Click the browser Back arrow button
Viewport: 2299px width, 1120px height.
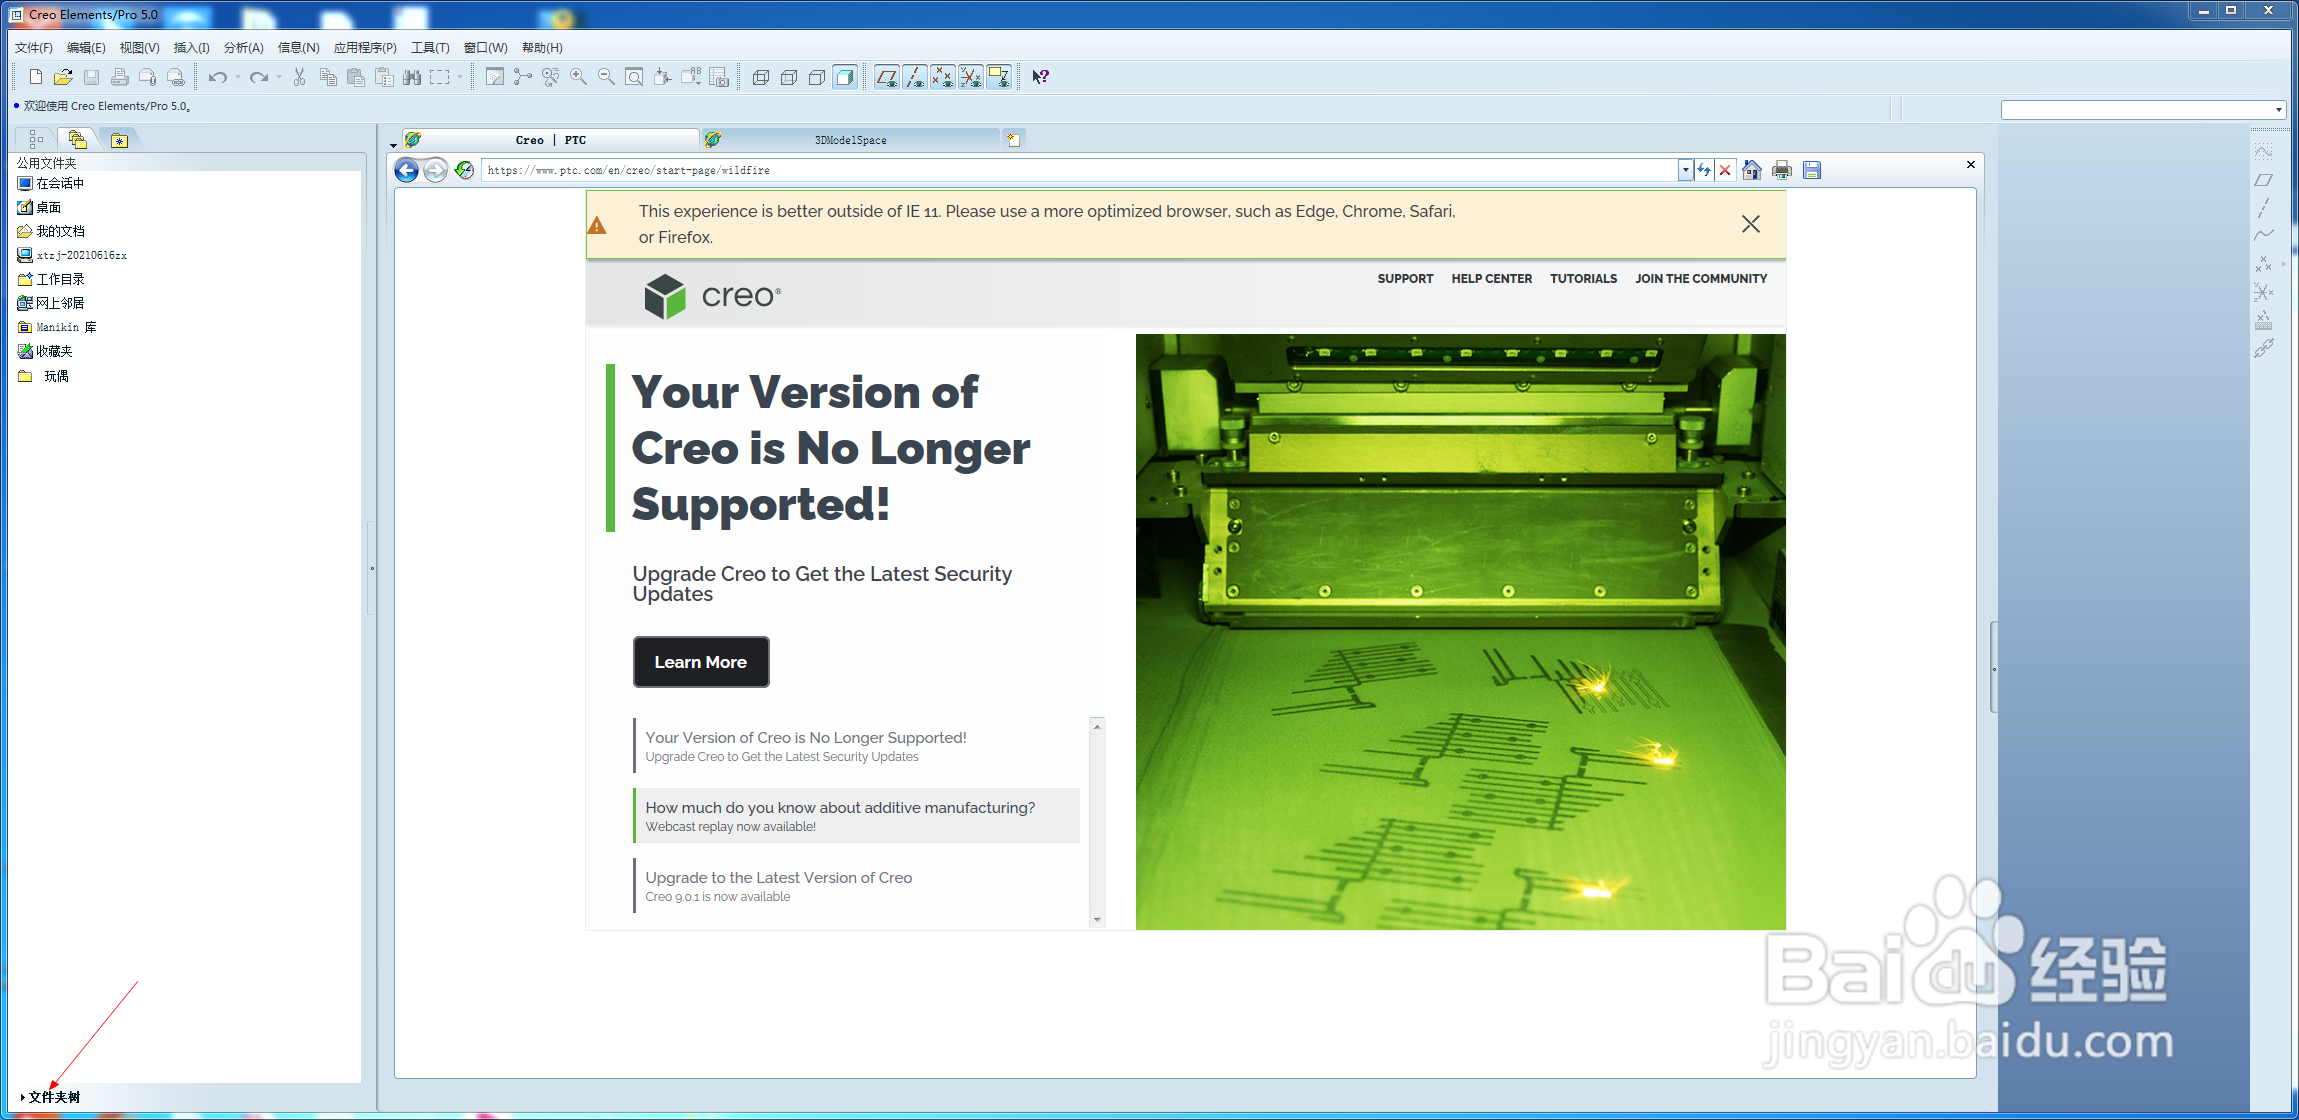click(x=407, y=170)
